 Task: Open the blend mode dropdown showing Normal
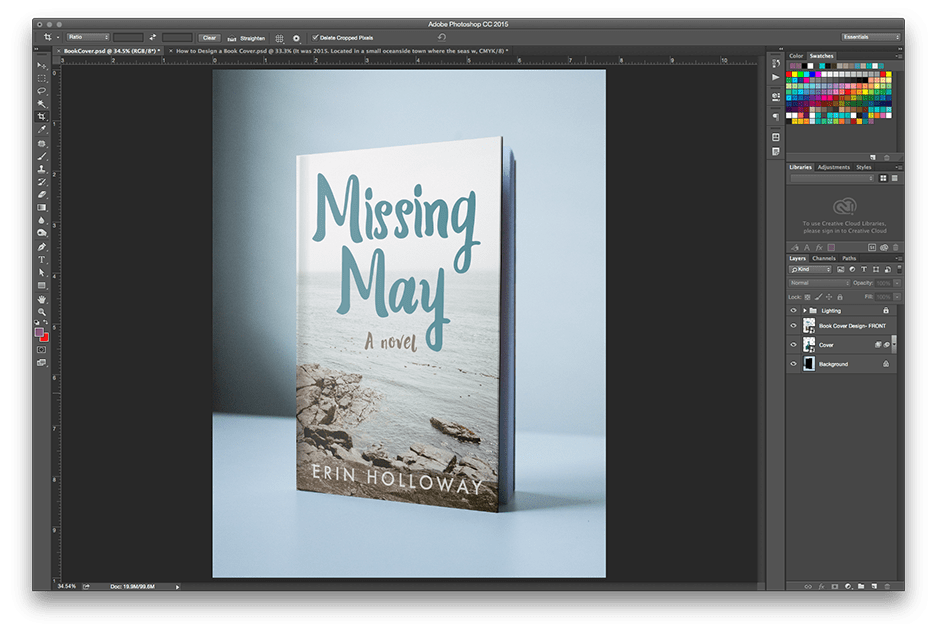point(818,283)
